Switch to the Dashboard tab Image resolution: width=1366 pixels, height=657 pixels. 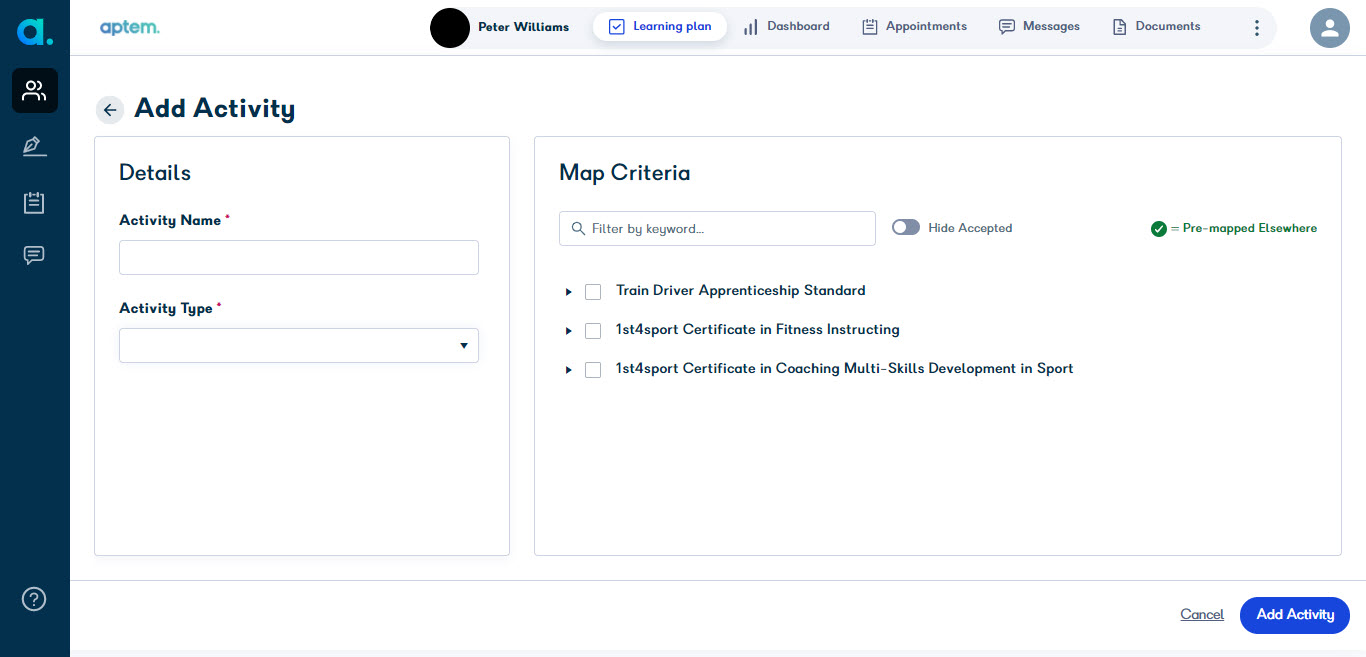(786, 27)
